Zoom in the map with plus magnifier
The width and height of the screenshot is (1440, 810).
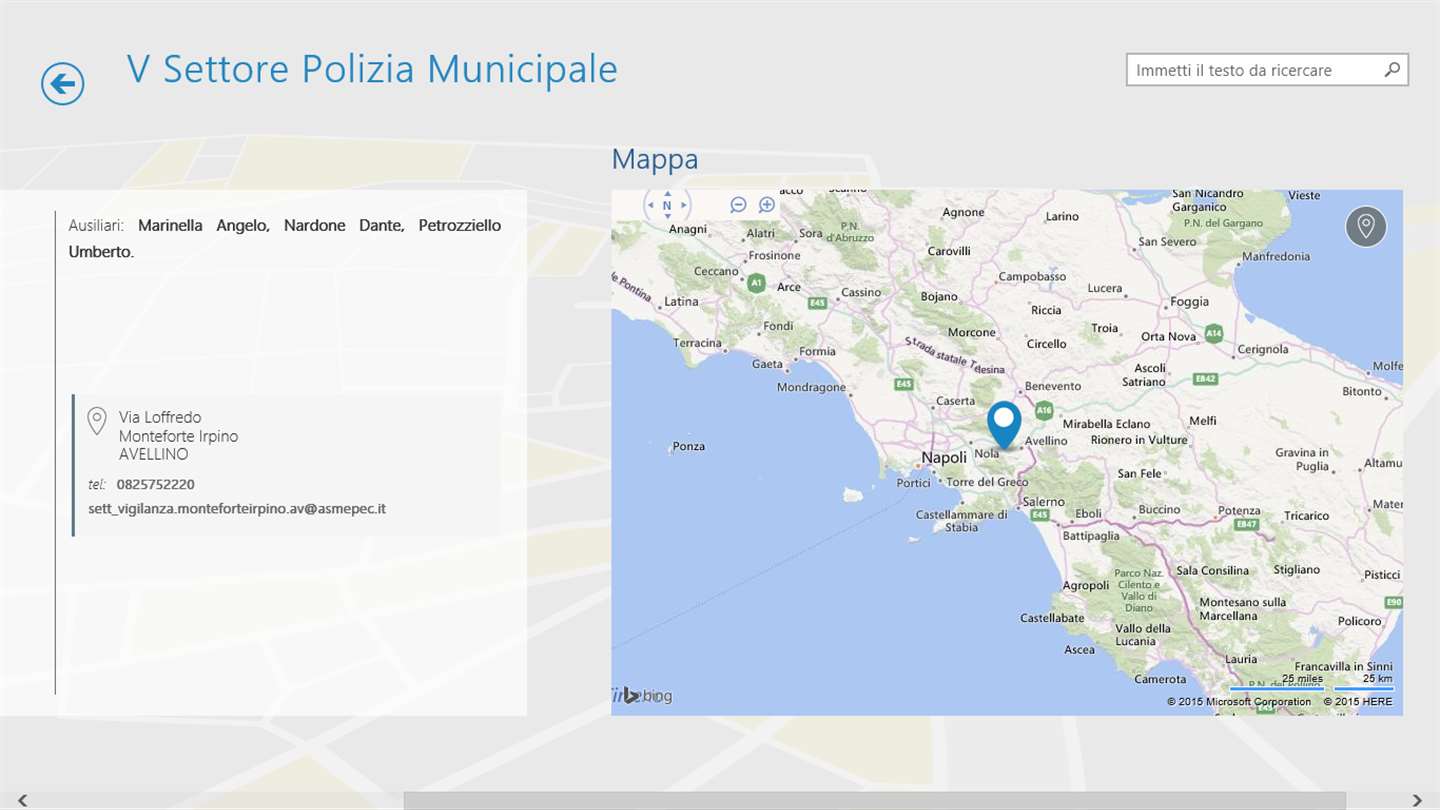point(767,205)
